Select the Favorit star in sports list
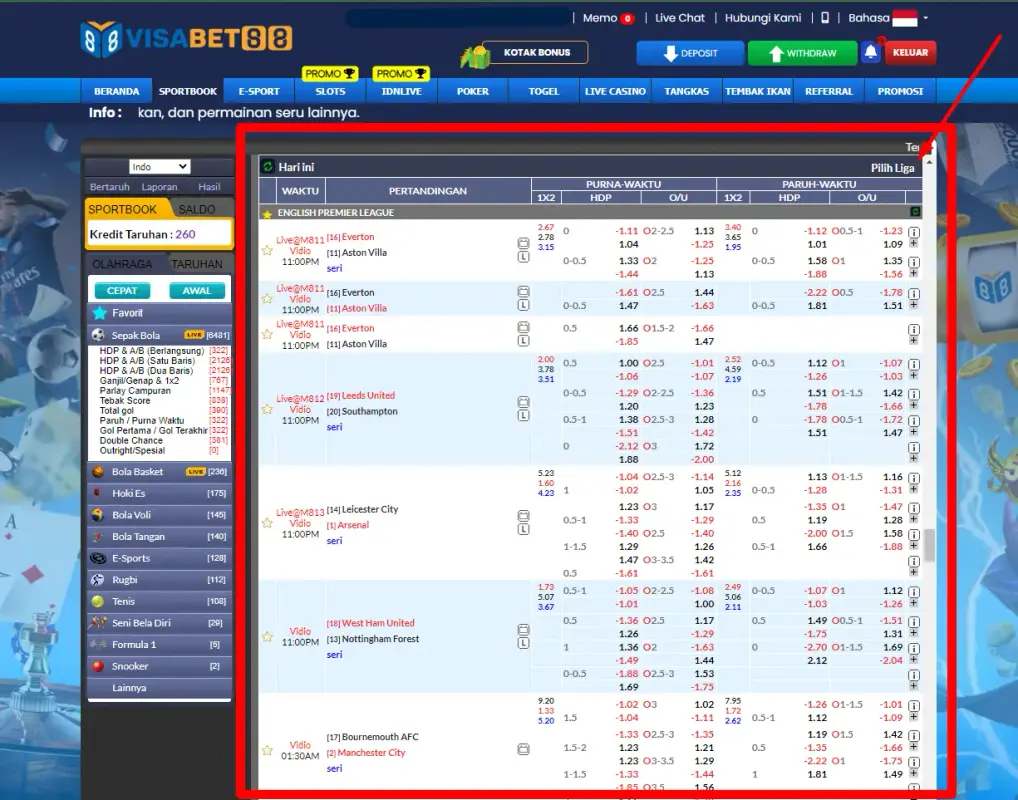The image size is (1018, 800). (99, 313)
